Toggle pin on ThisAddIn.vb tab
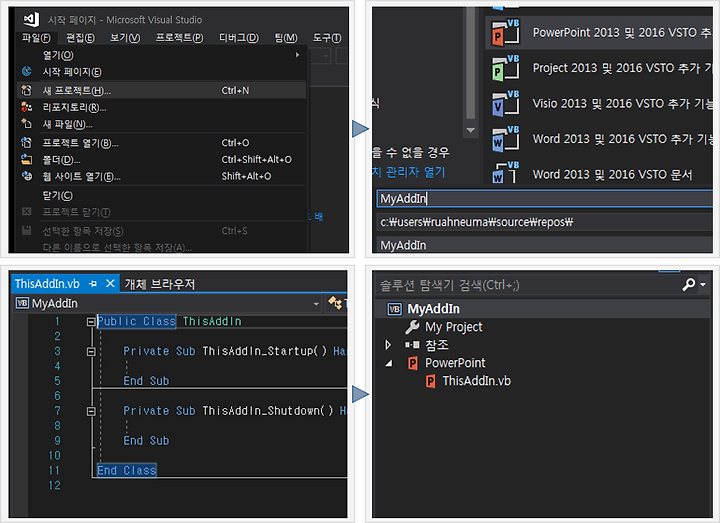The height and width of the screenshot is (523, 720). 93,284
